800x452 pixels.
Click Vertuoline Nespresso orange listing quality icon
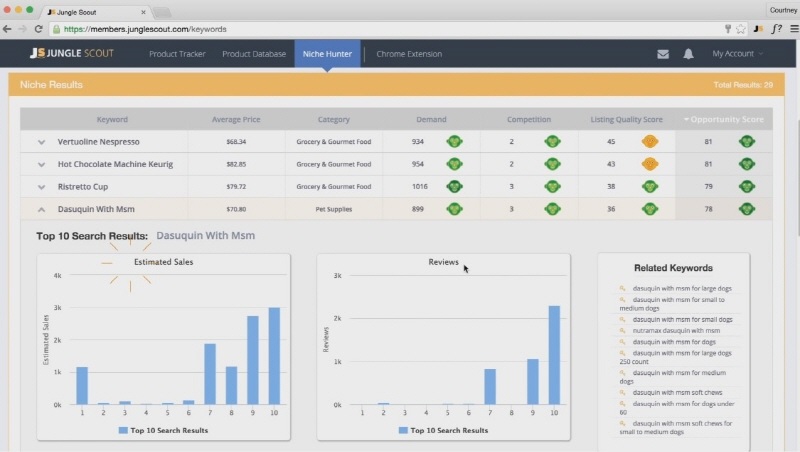tap(650, 141)
